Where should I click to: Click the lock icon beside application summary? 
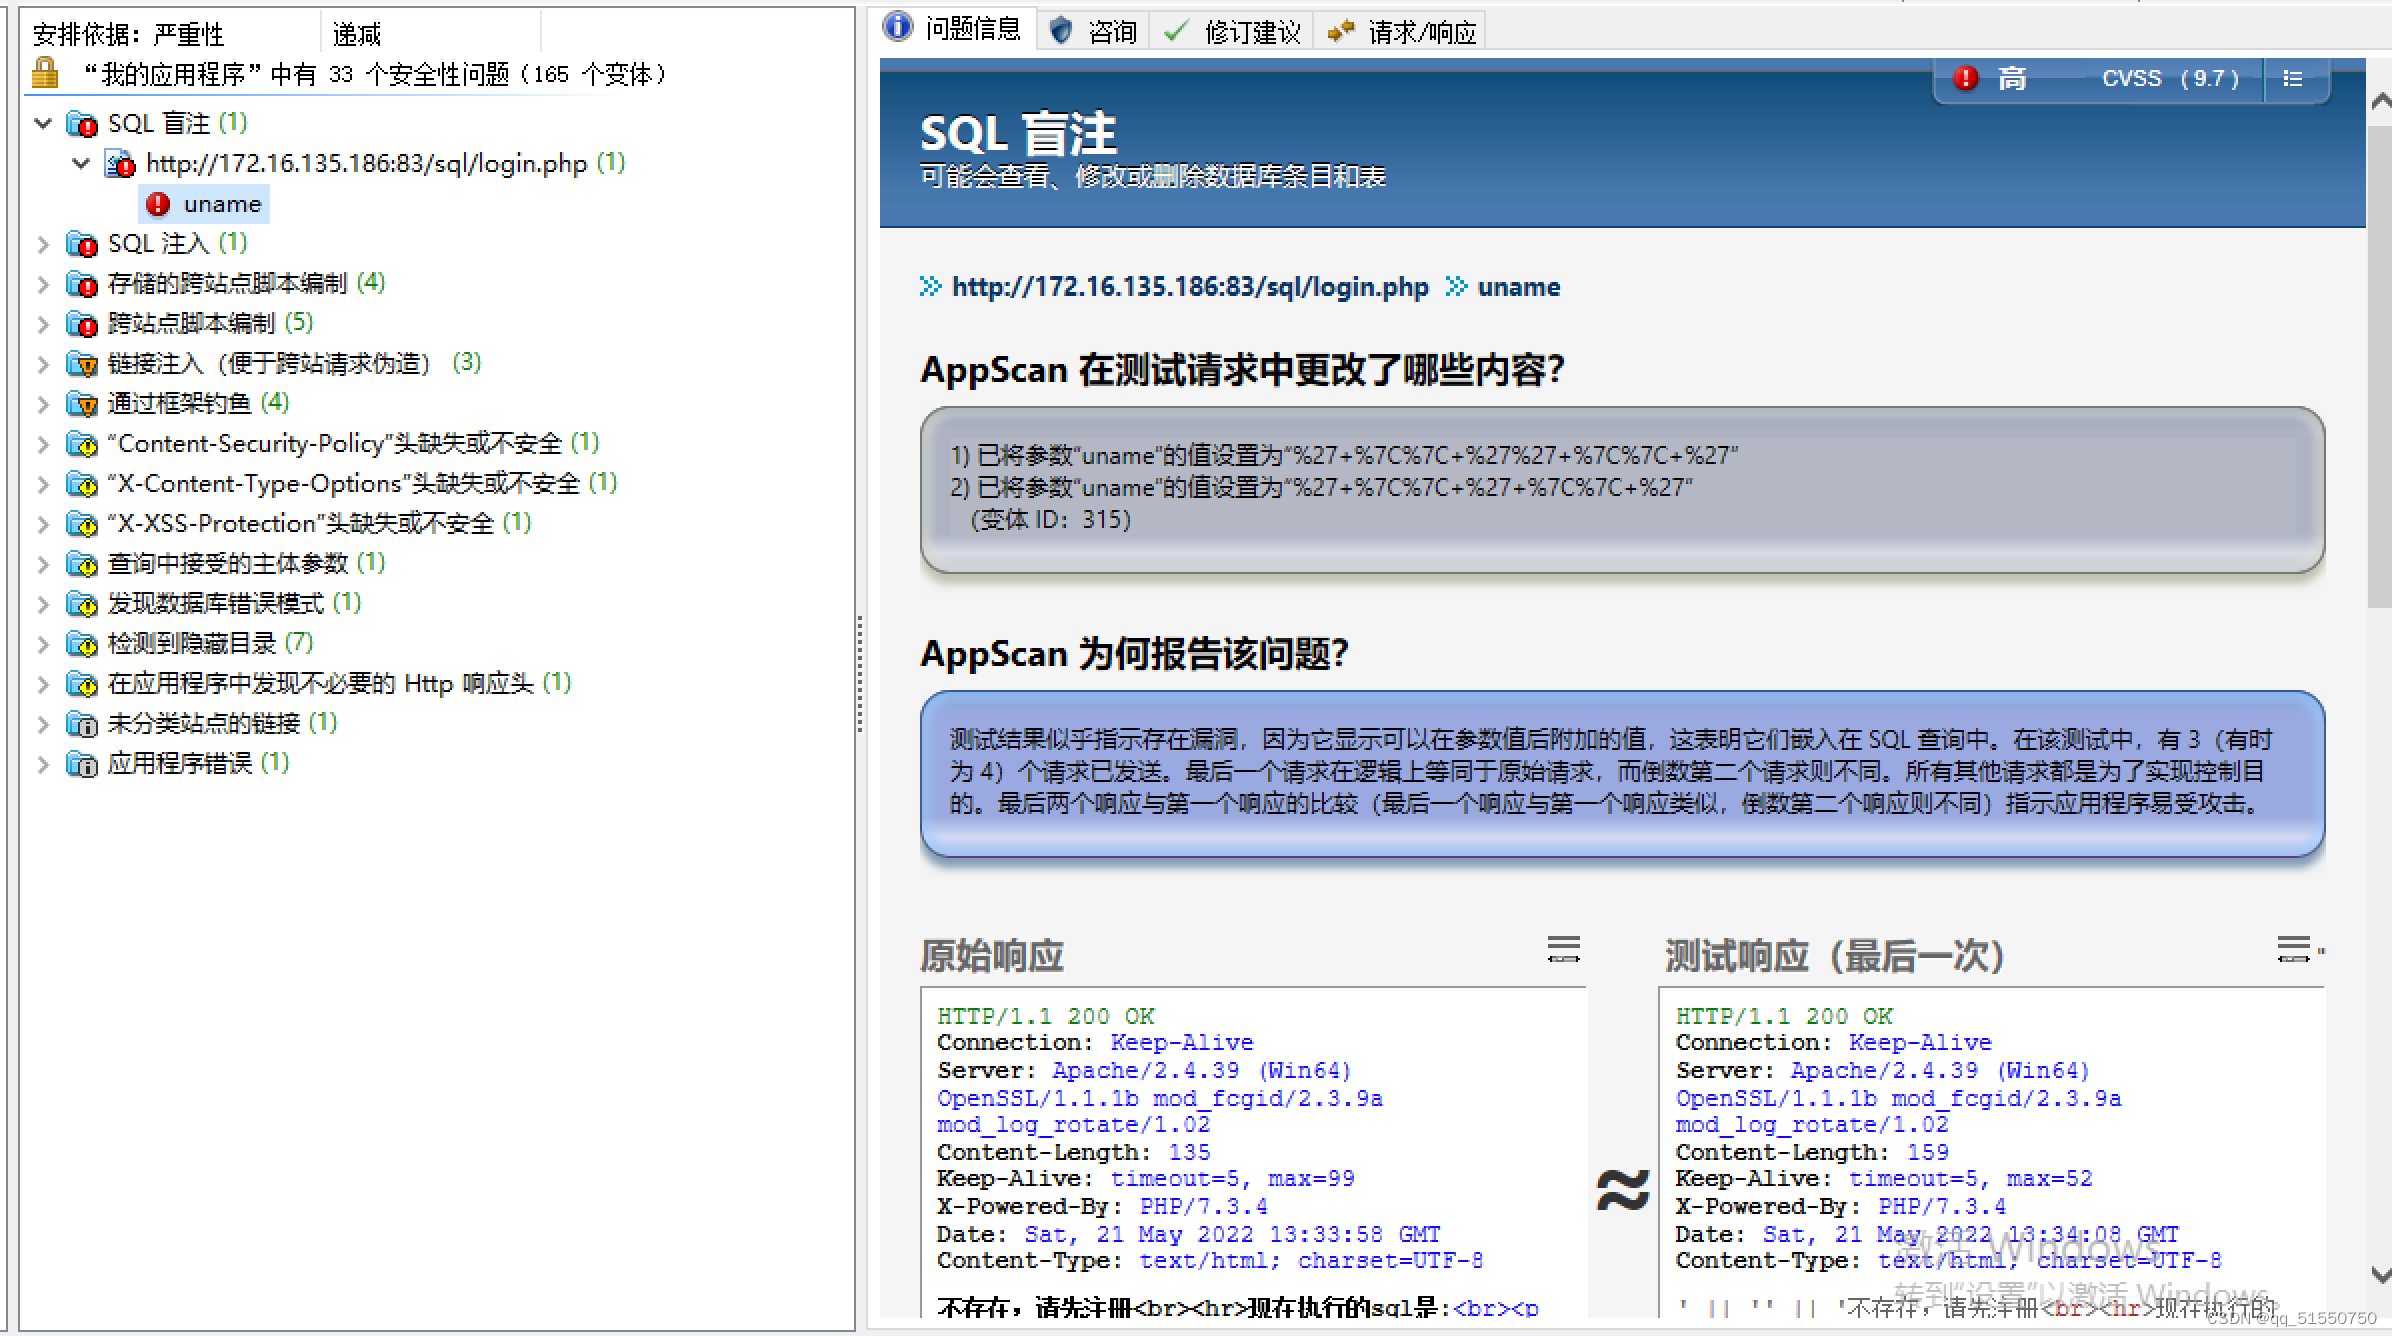pos(45,72)
